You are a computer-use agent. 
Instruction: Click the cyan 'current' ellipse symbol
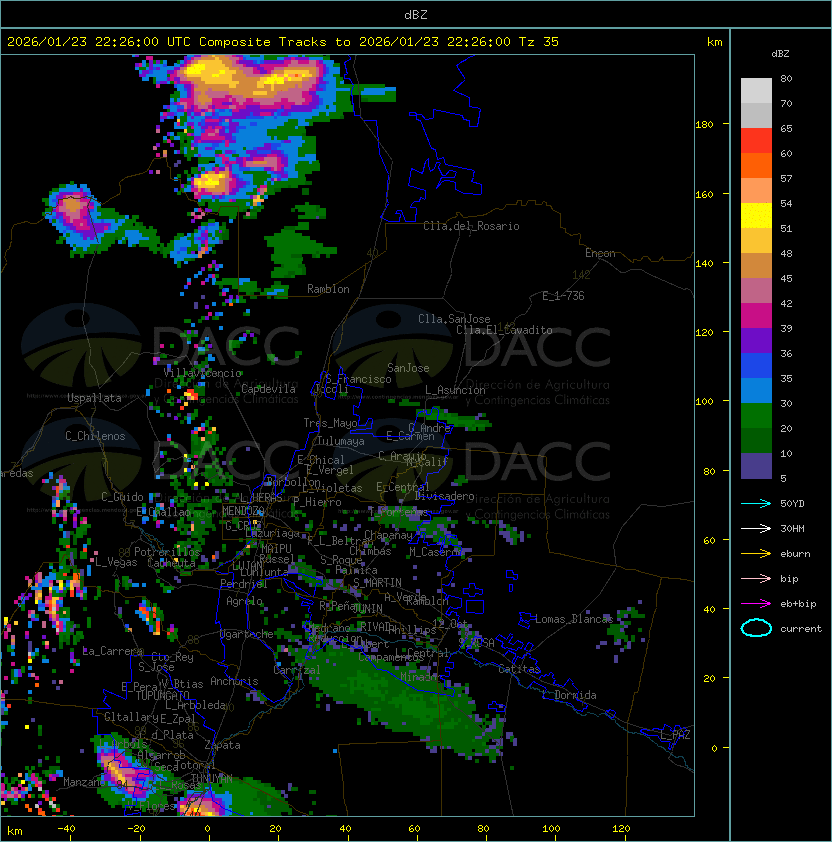[756, 628]
